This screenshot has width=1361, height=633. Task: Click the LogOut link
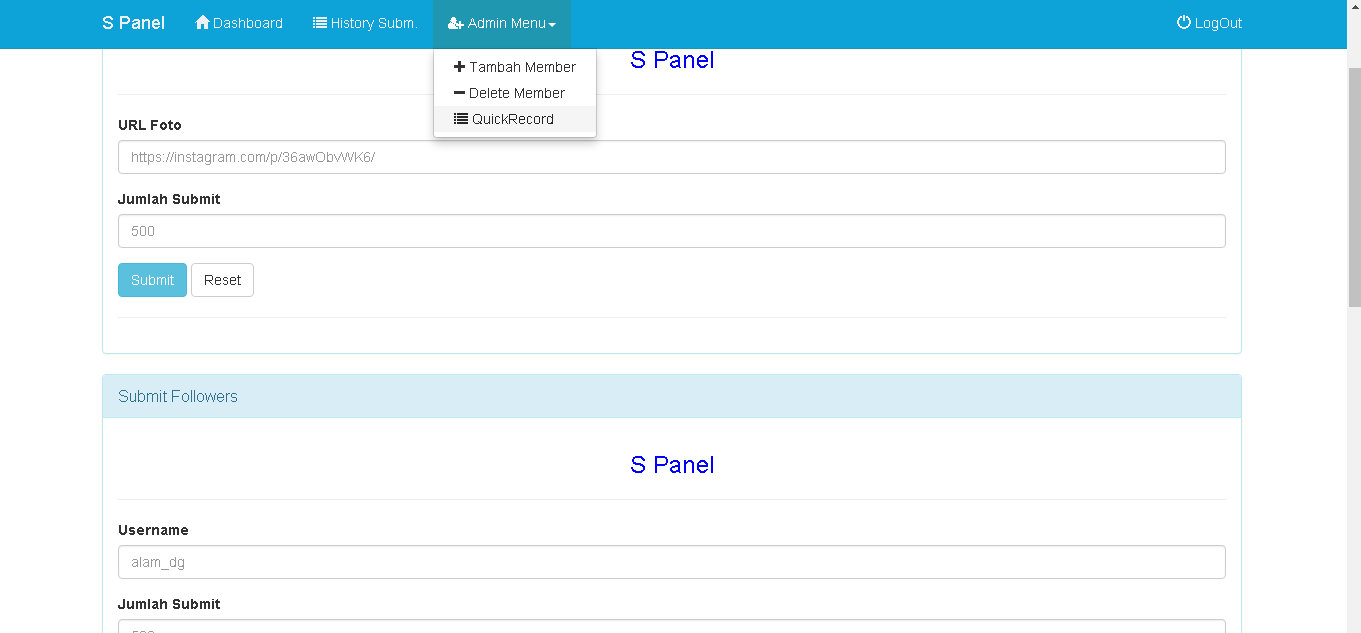click(x=1217, y=22)
